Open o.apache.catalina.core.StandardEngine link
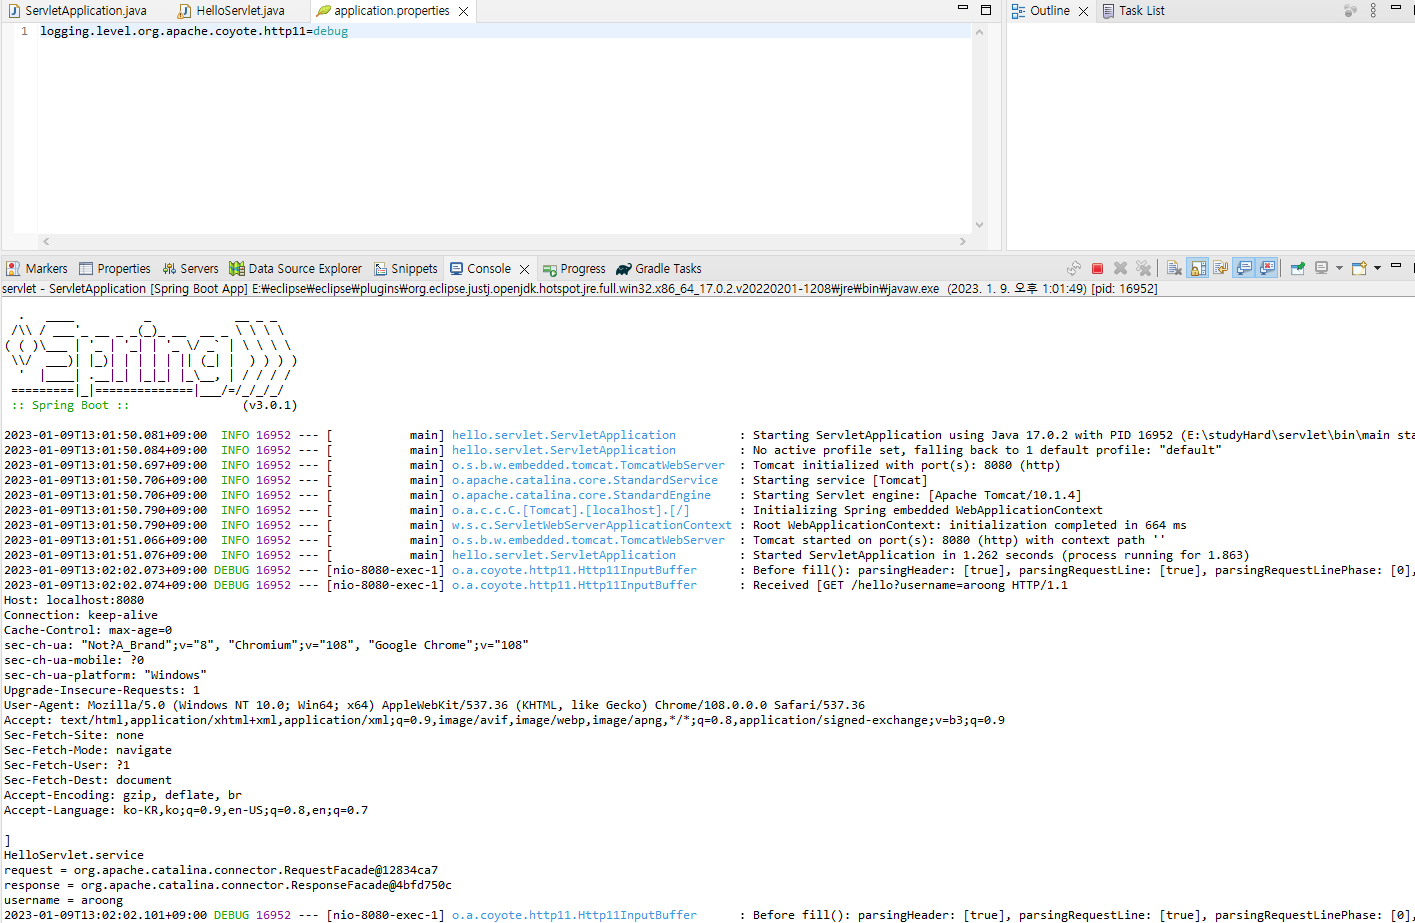The width and height of the screenshot is (1415, 923). pos(581,495)
